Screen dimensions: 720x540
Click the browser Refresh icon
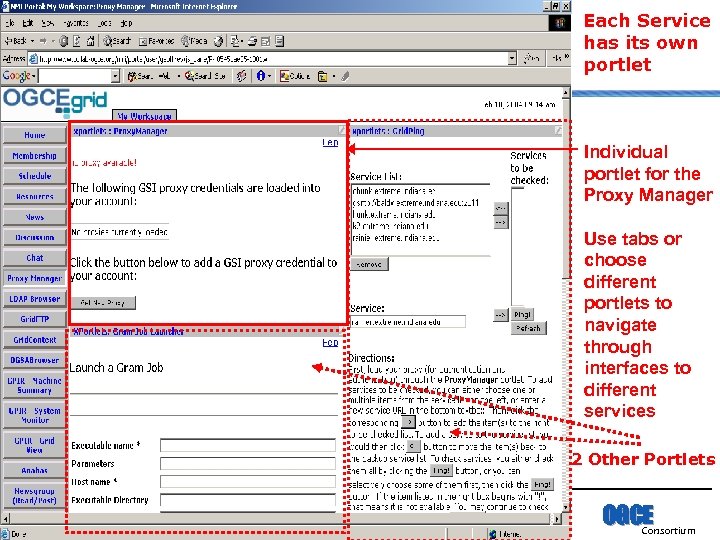point(77,41)
